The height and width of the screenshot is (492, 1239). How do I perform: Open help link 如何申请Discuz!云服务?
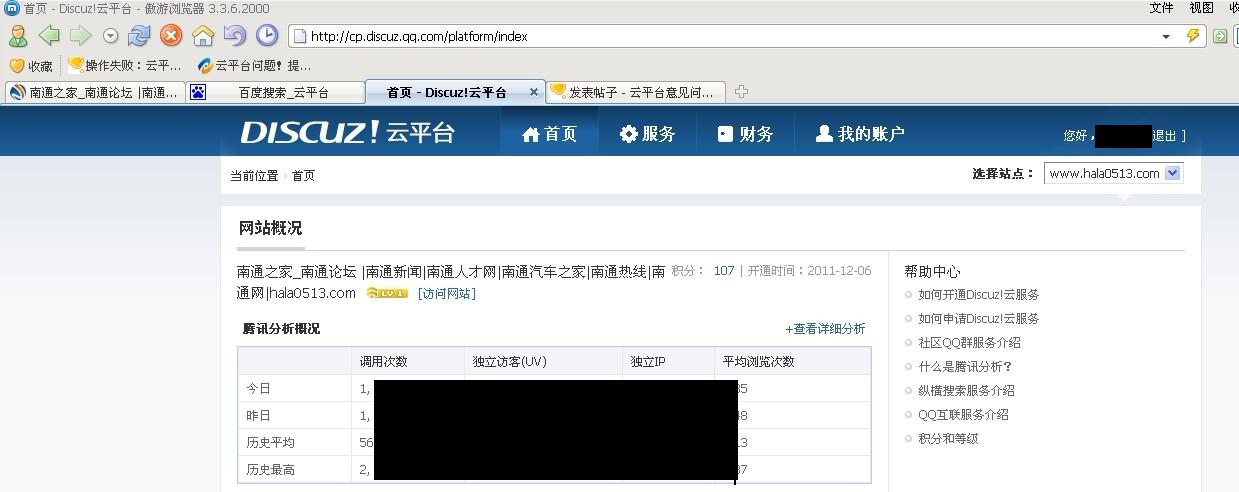978,319
